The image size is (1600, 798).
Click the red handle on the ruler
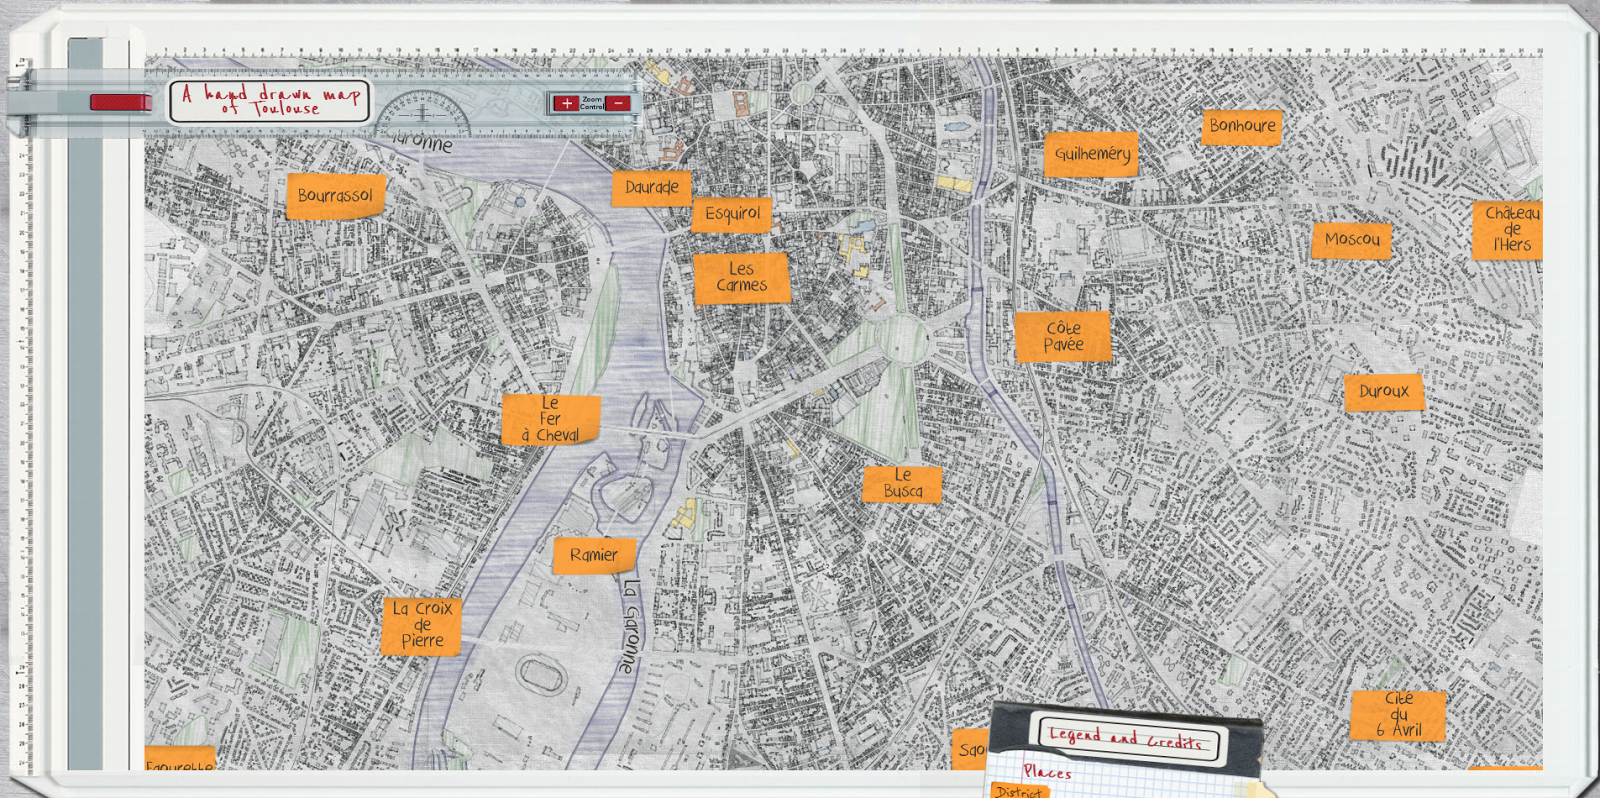pos(120,102)
